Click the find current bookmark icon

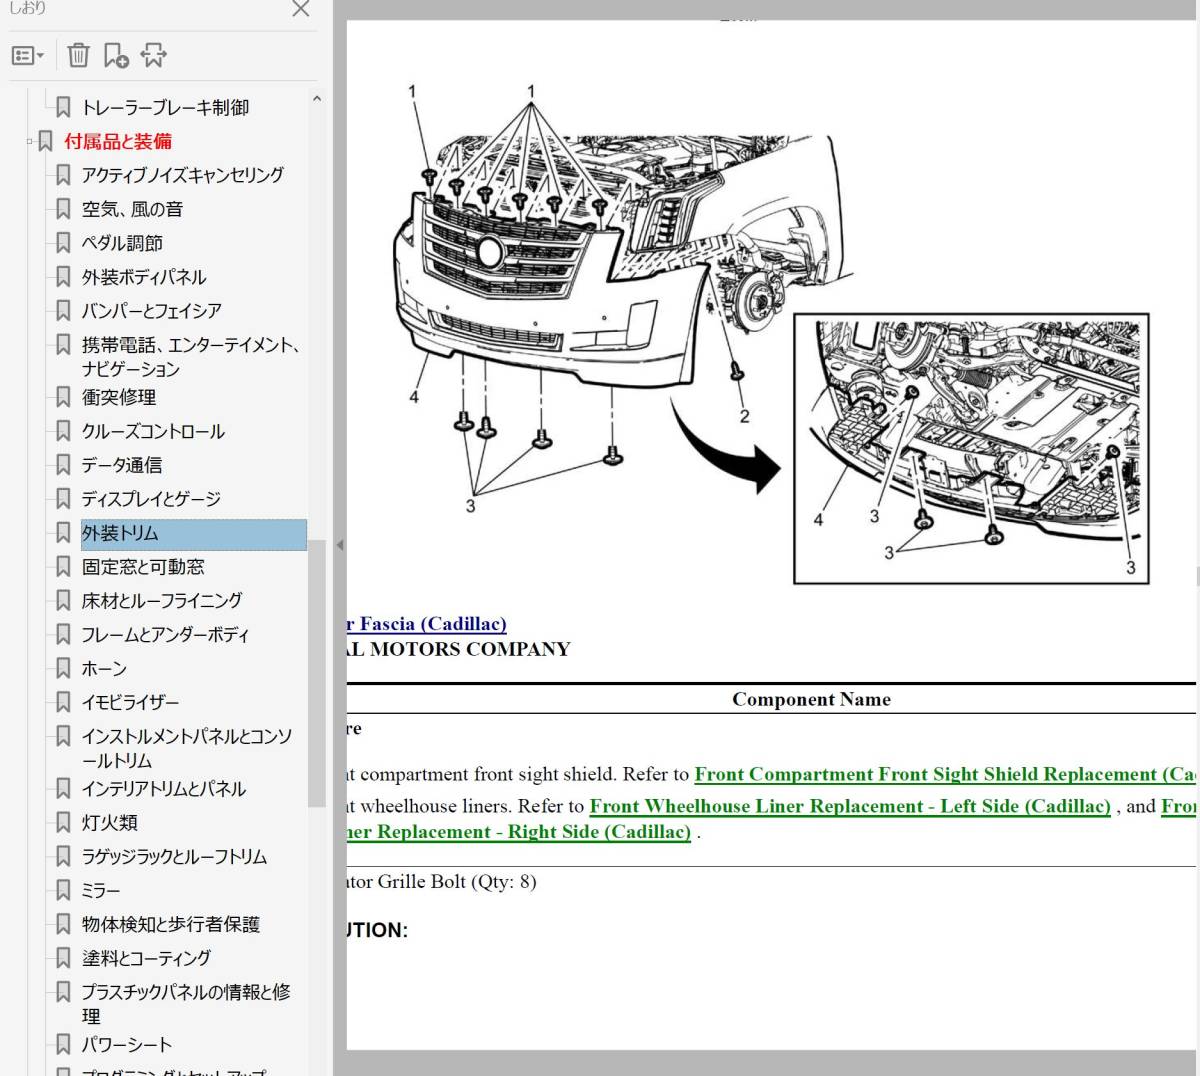[x=153, y=55]
